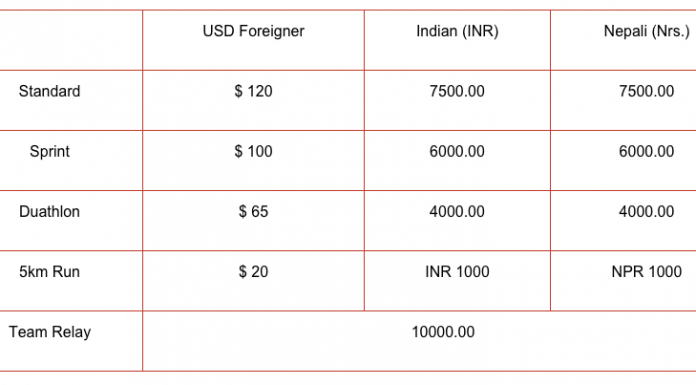Click Indian 4000.00 Duathlon fee cell
The image size is (696, 385).
pyautogui.click(x=457, y=211)
